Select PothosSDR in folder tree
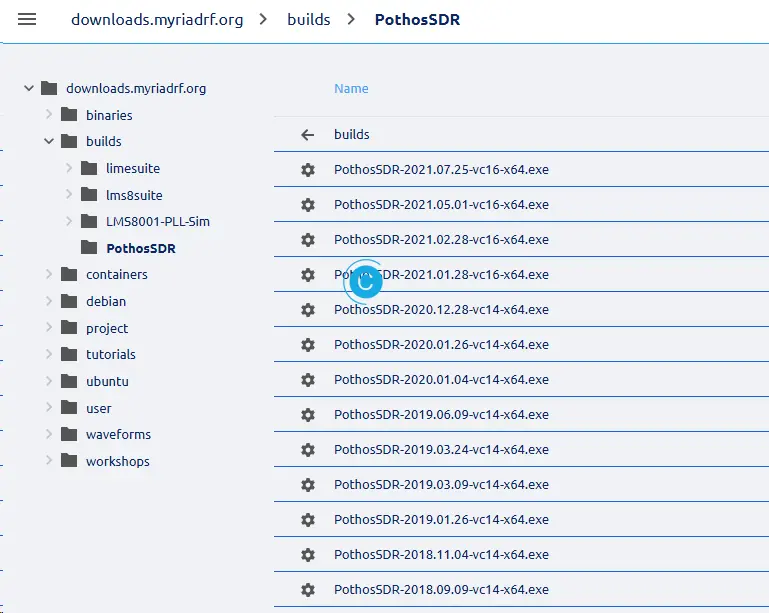The width and height of the screenshot is (769, 613). [141, 248]
